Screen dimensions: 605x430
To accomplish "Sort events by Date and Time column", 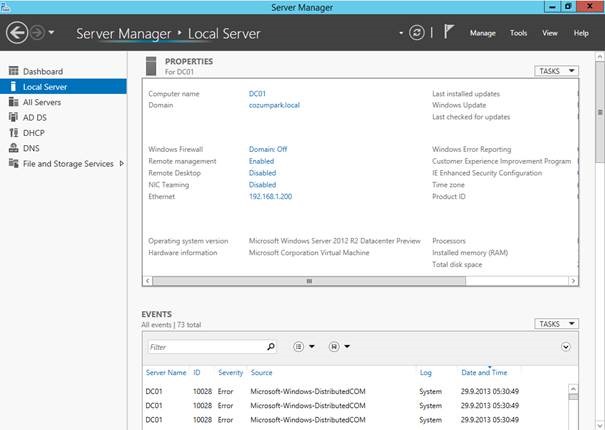I will point(484,373).
